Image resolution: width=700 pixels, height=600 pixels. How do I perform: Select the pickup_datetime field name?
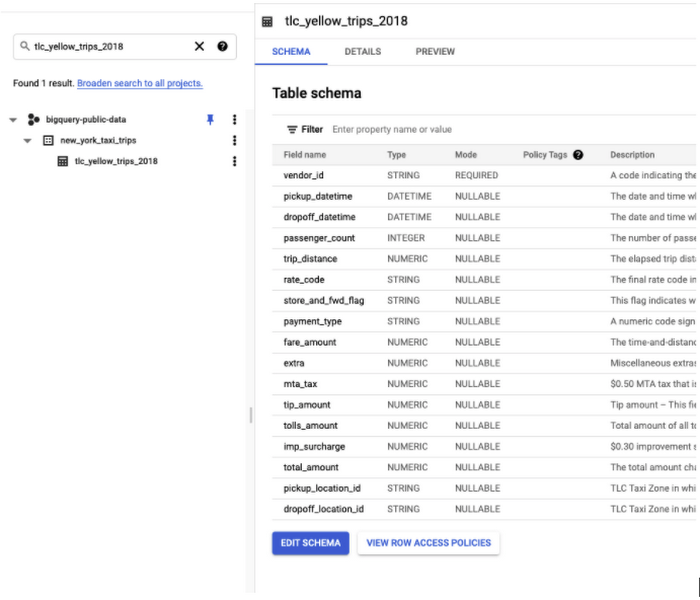coord(318,196)
